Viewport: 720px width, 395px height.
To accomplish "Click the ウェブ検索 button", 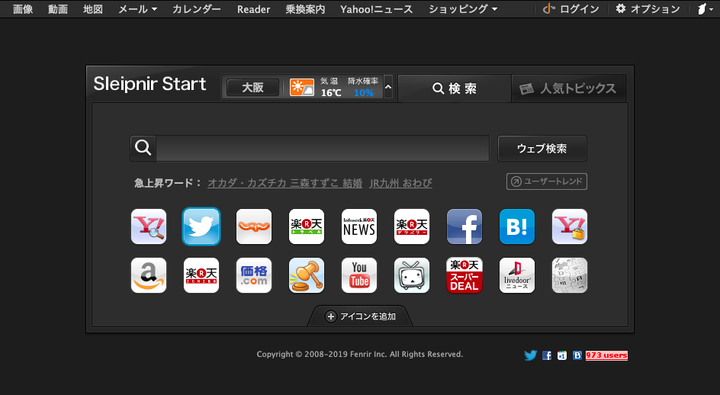I will (x=542, y=148).
